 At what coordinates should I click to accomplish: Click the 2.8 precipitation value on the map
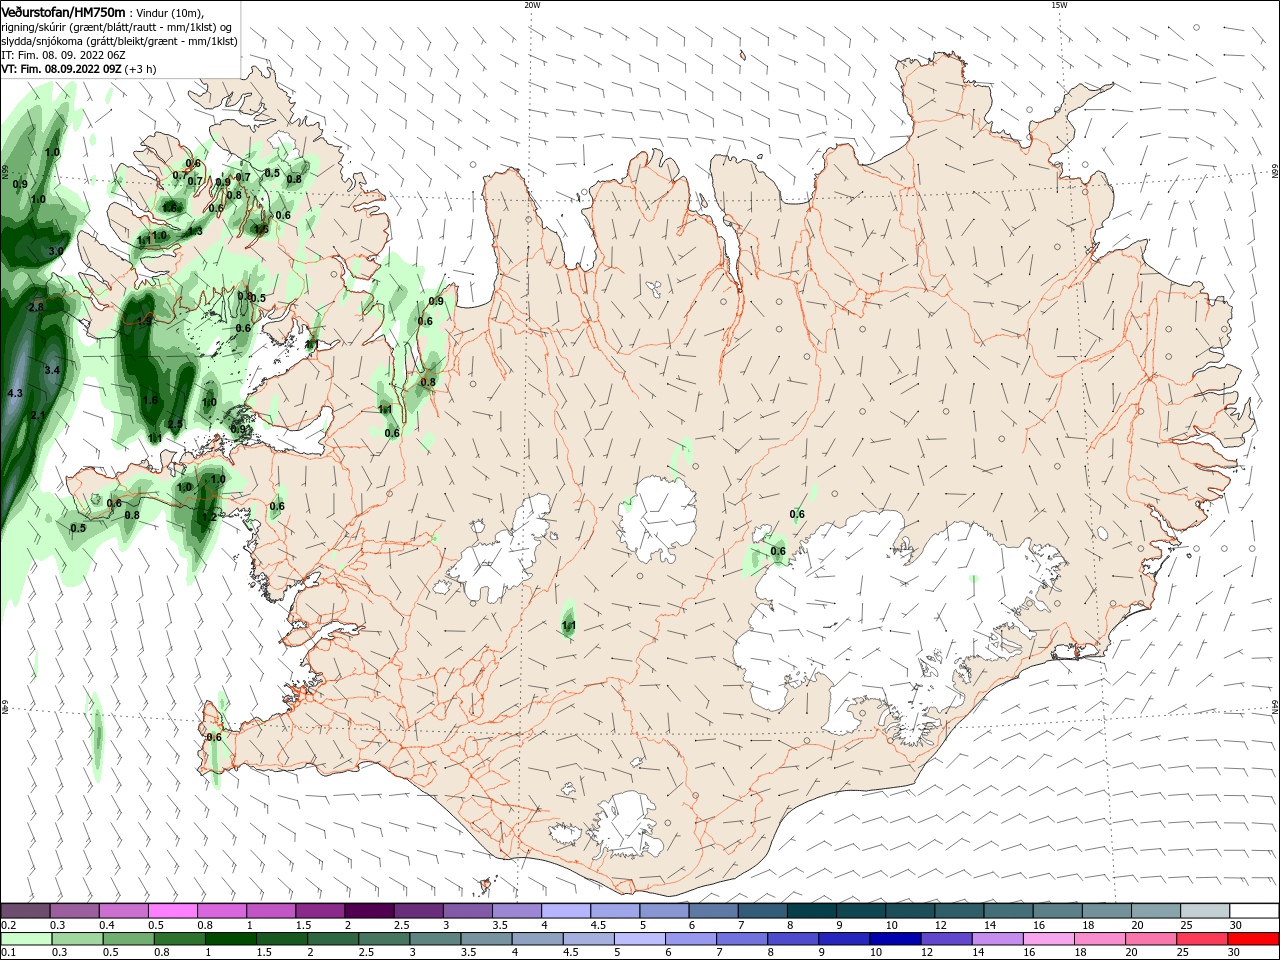pyautogui.click(x=36, y=307)
